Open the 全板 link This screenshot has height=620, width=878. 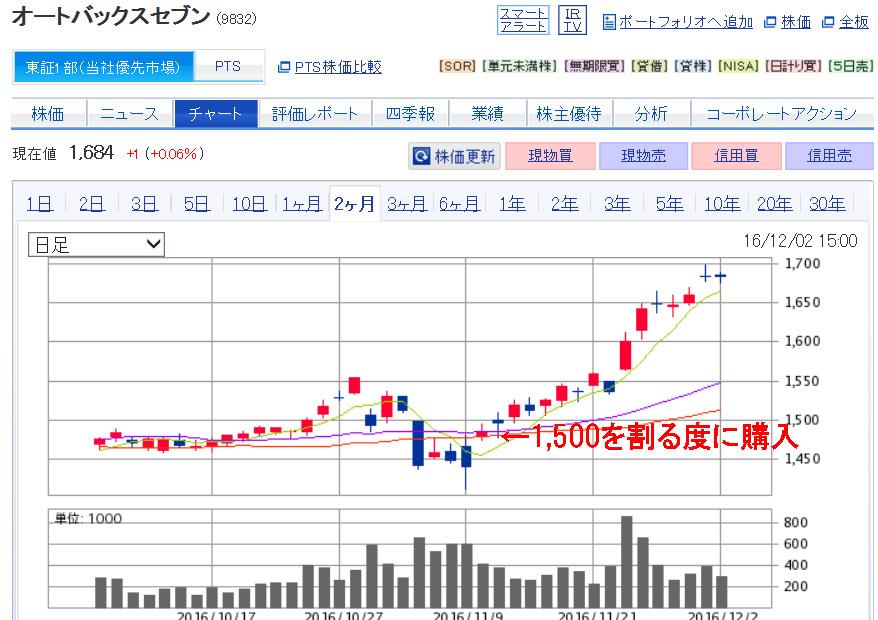click(854, 22)
